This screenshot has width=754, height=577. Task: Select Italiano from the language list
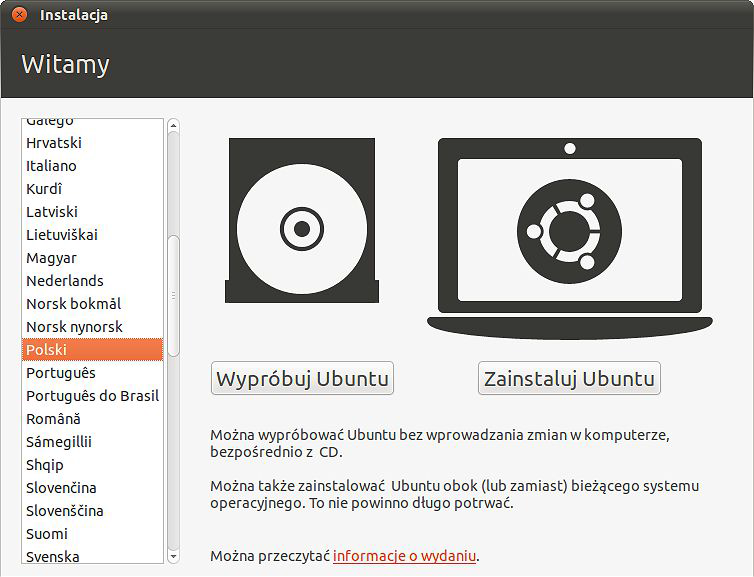92,166
